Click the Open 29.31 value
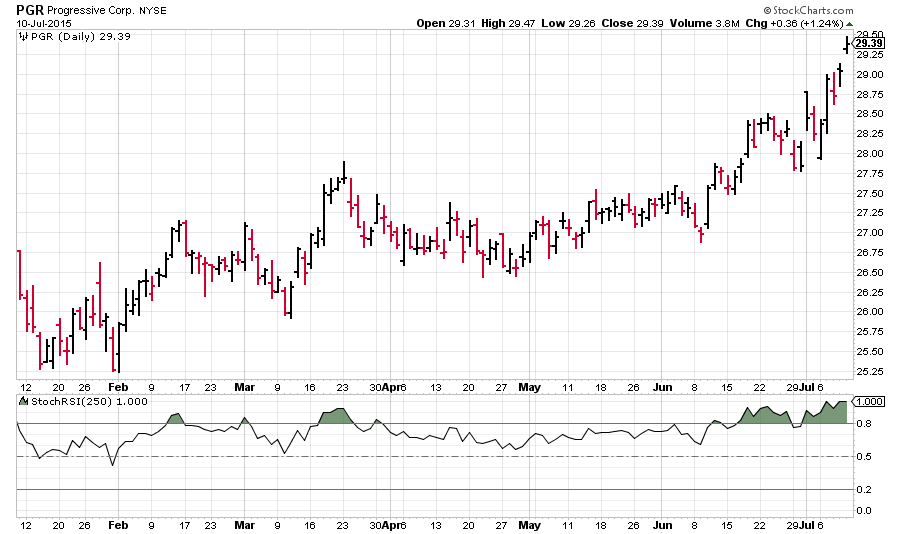 pos(446,24)
